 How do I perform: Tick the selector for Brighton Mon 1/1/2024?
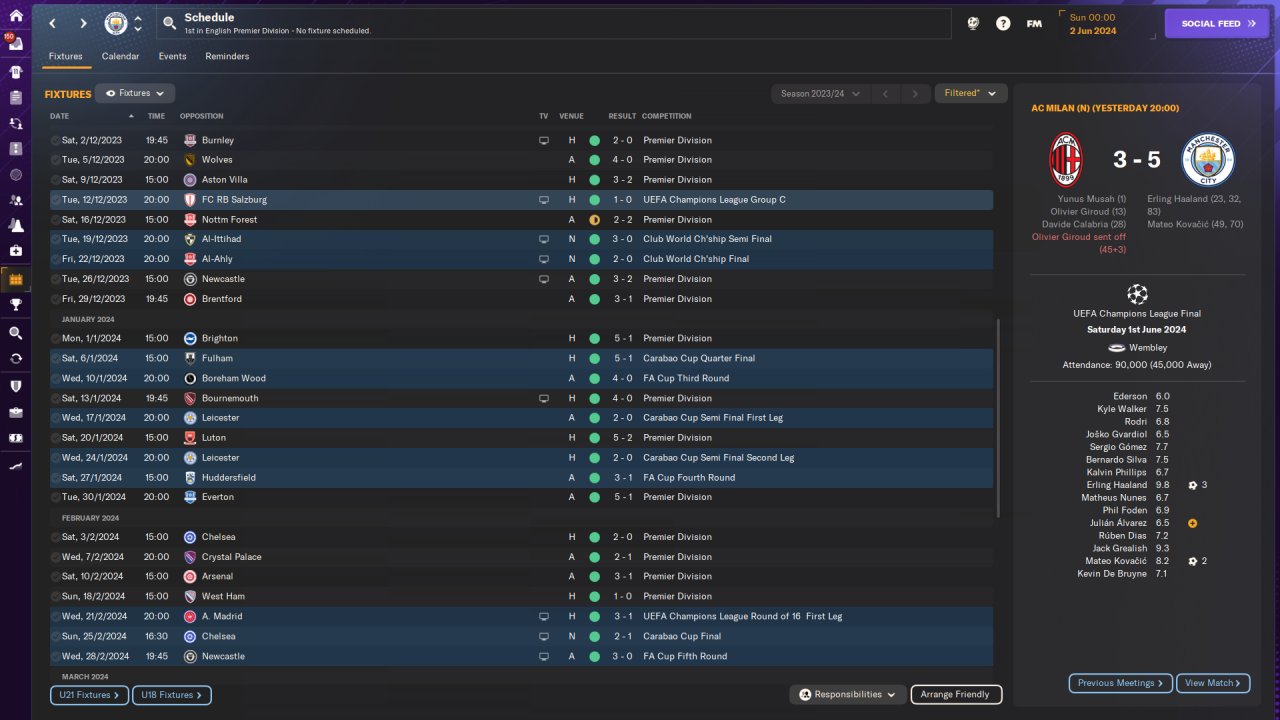click(56, 339)
